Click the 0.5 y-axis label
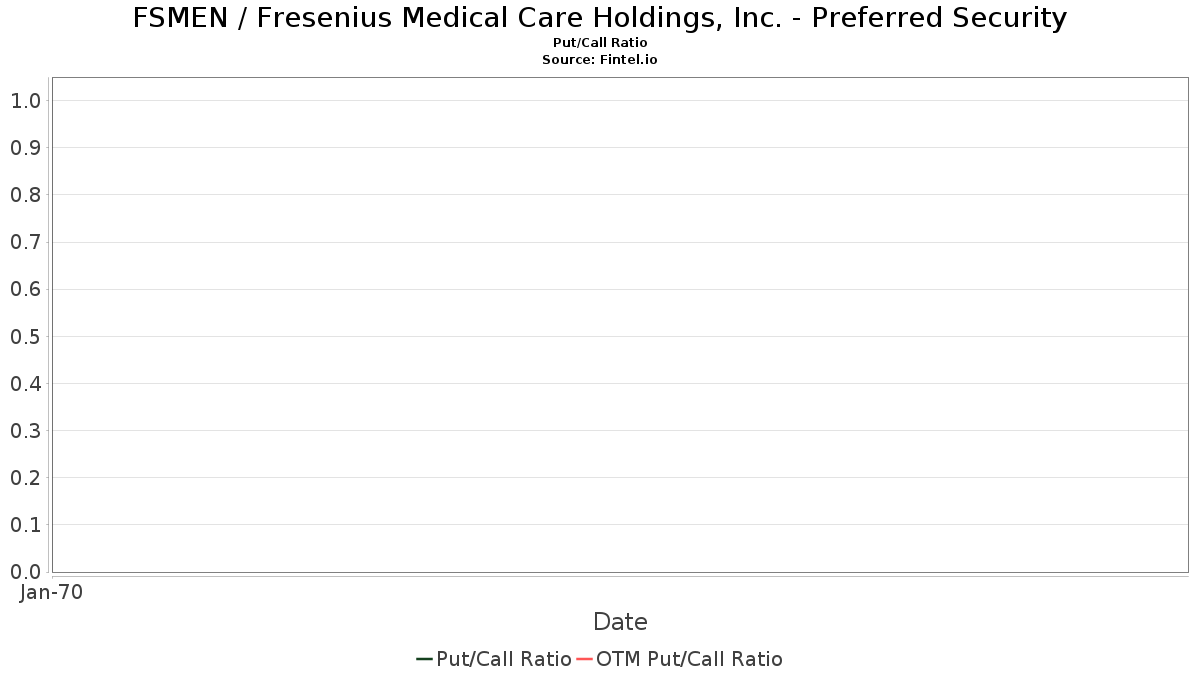The height and width of the screenshot is (675, 1200). pos(25,336)
